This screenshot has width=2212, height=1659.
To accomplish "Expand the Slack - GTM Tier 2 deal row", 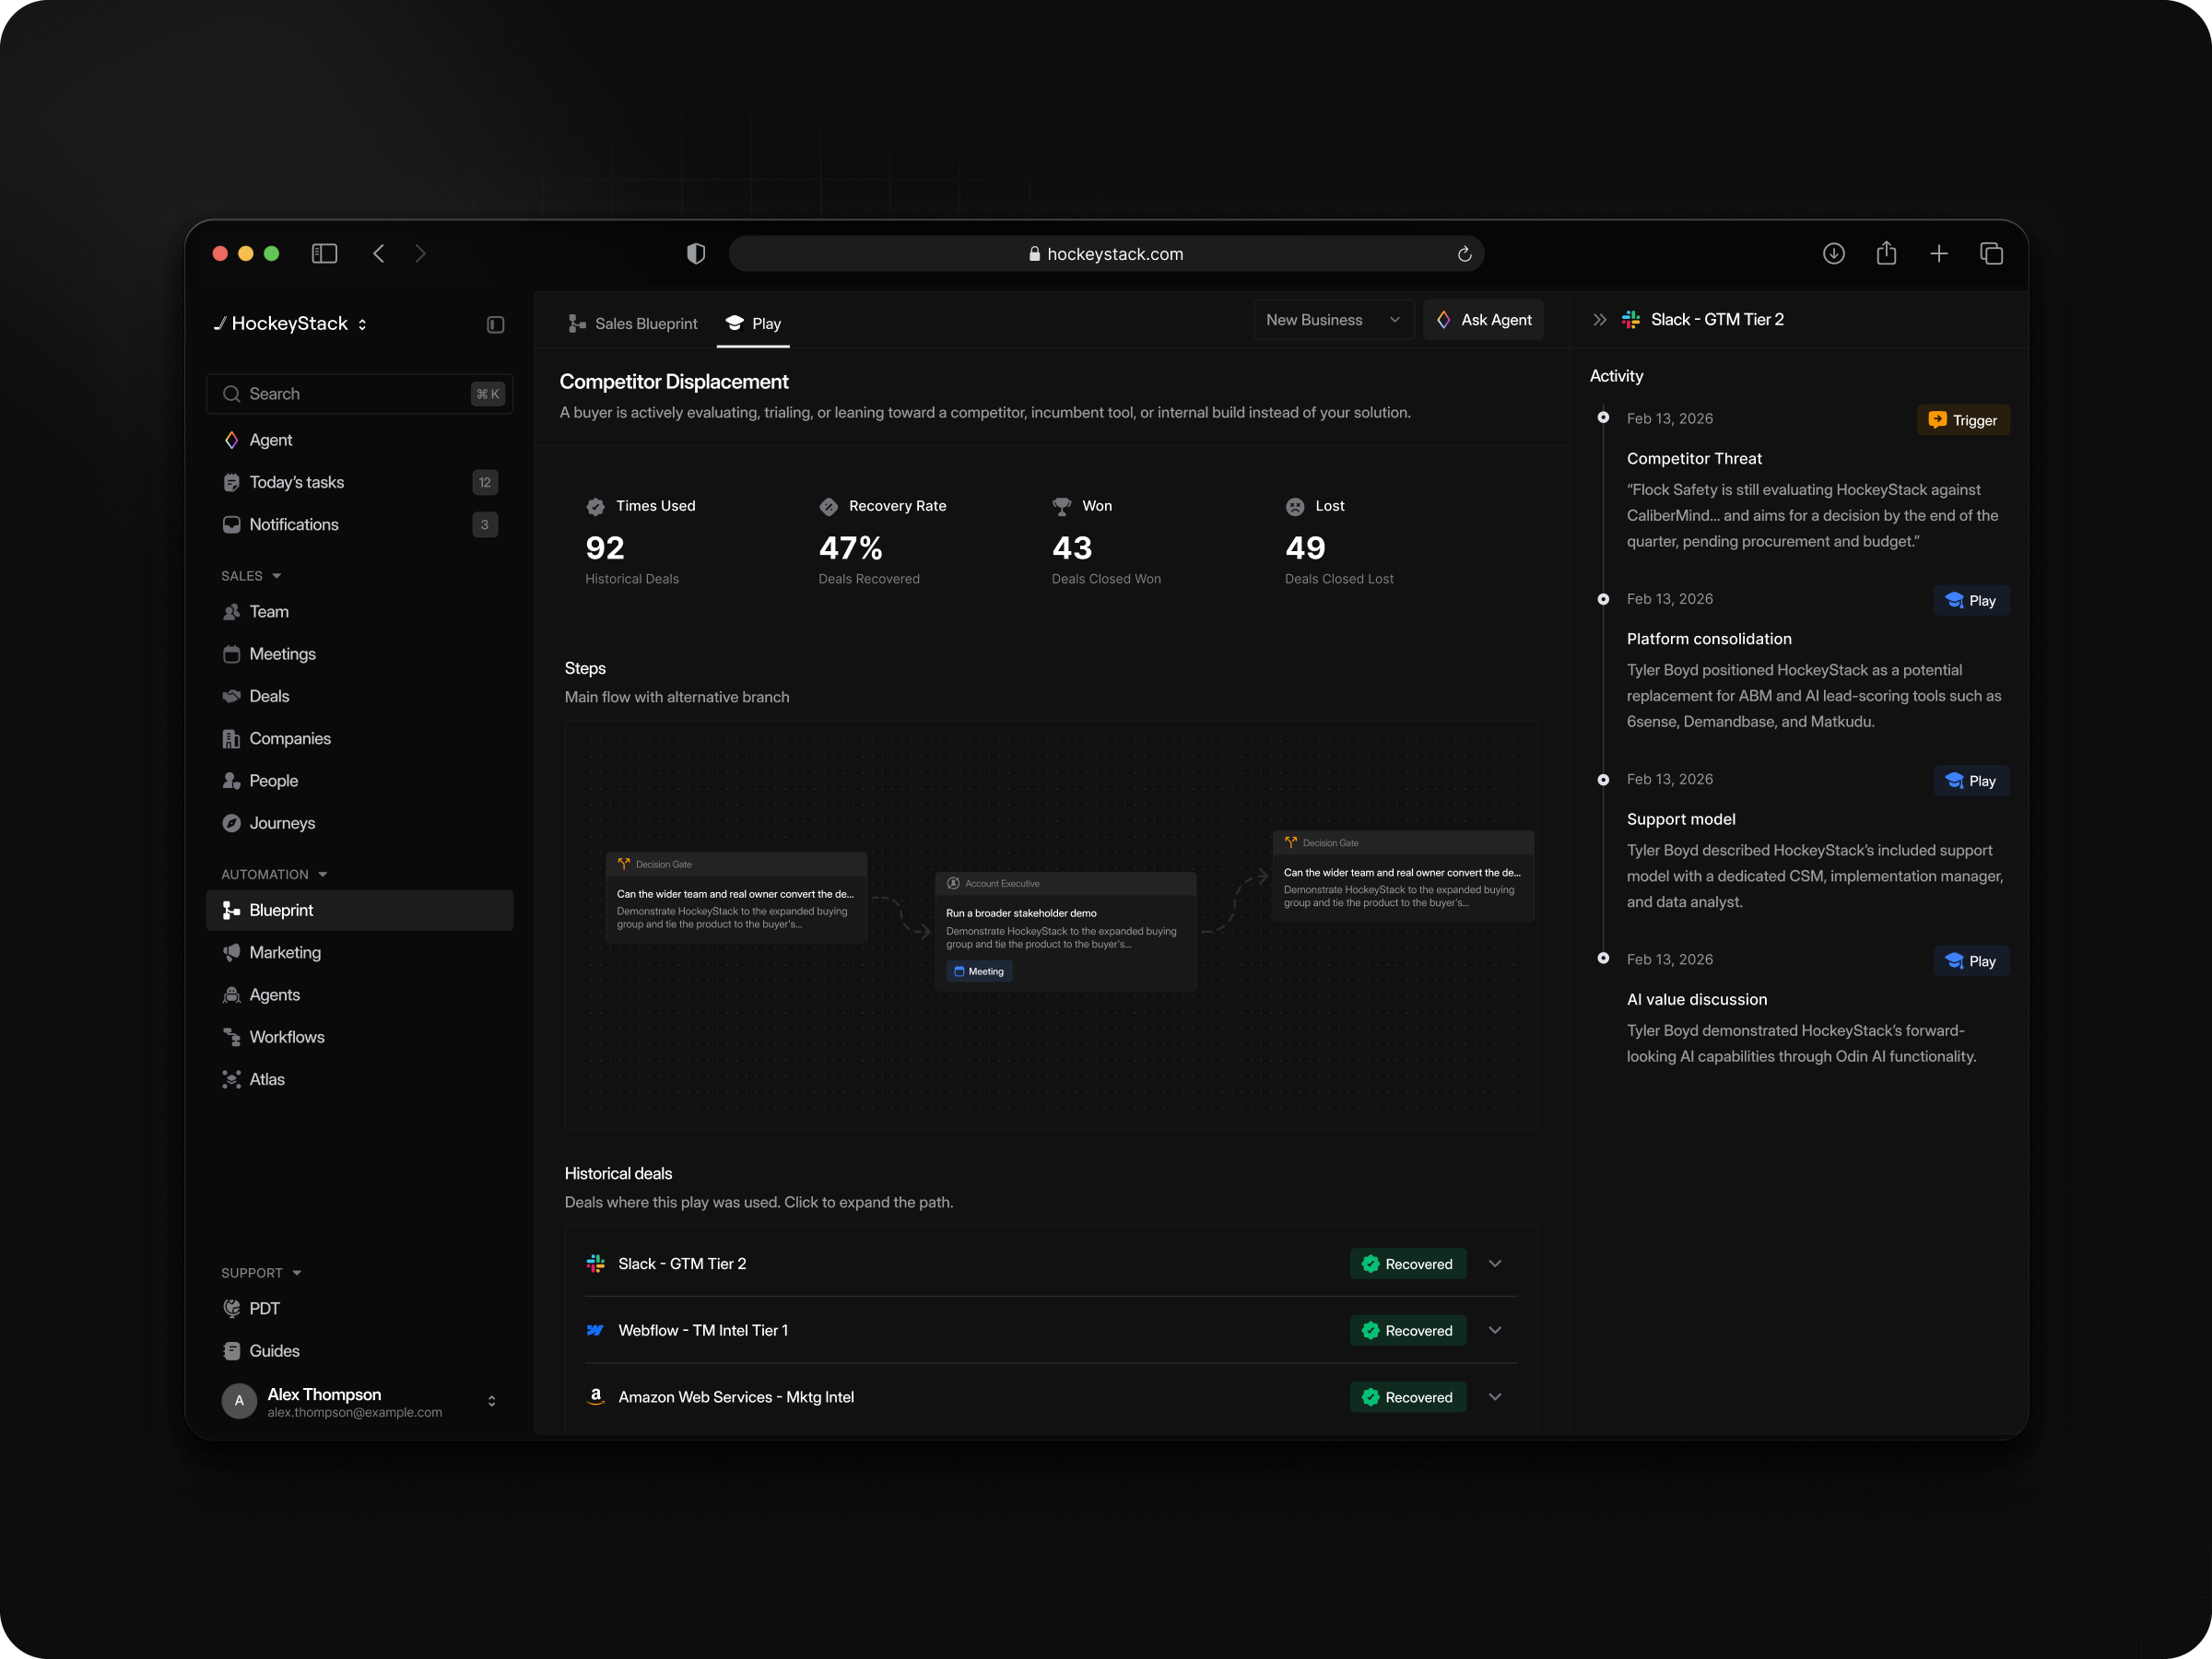I will pyautogui.click(x=1494, y=1264).
